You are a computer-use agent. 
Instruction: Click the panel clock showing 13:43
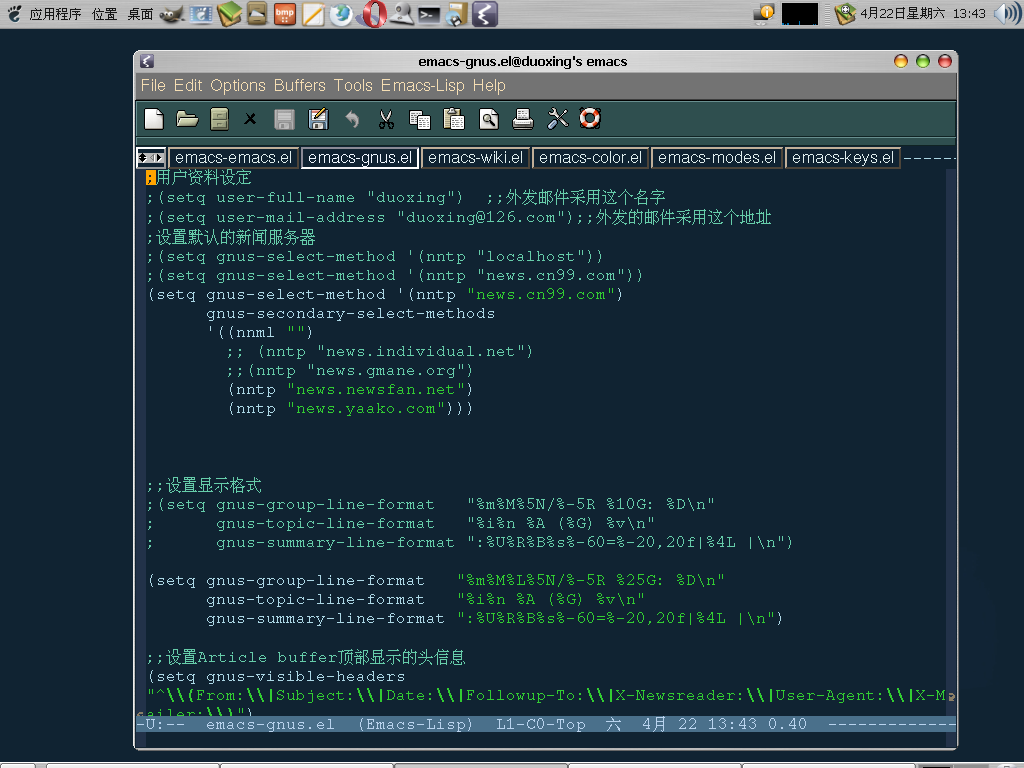922,14
